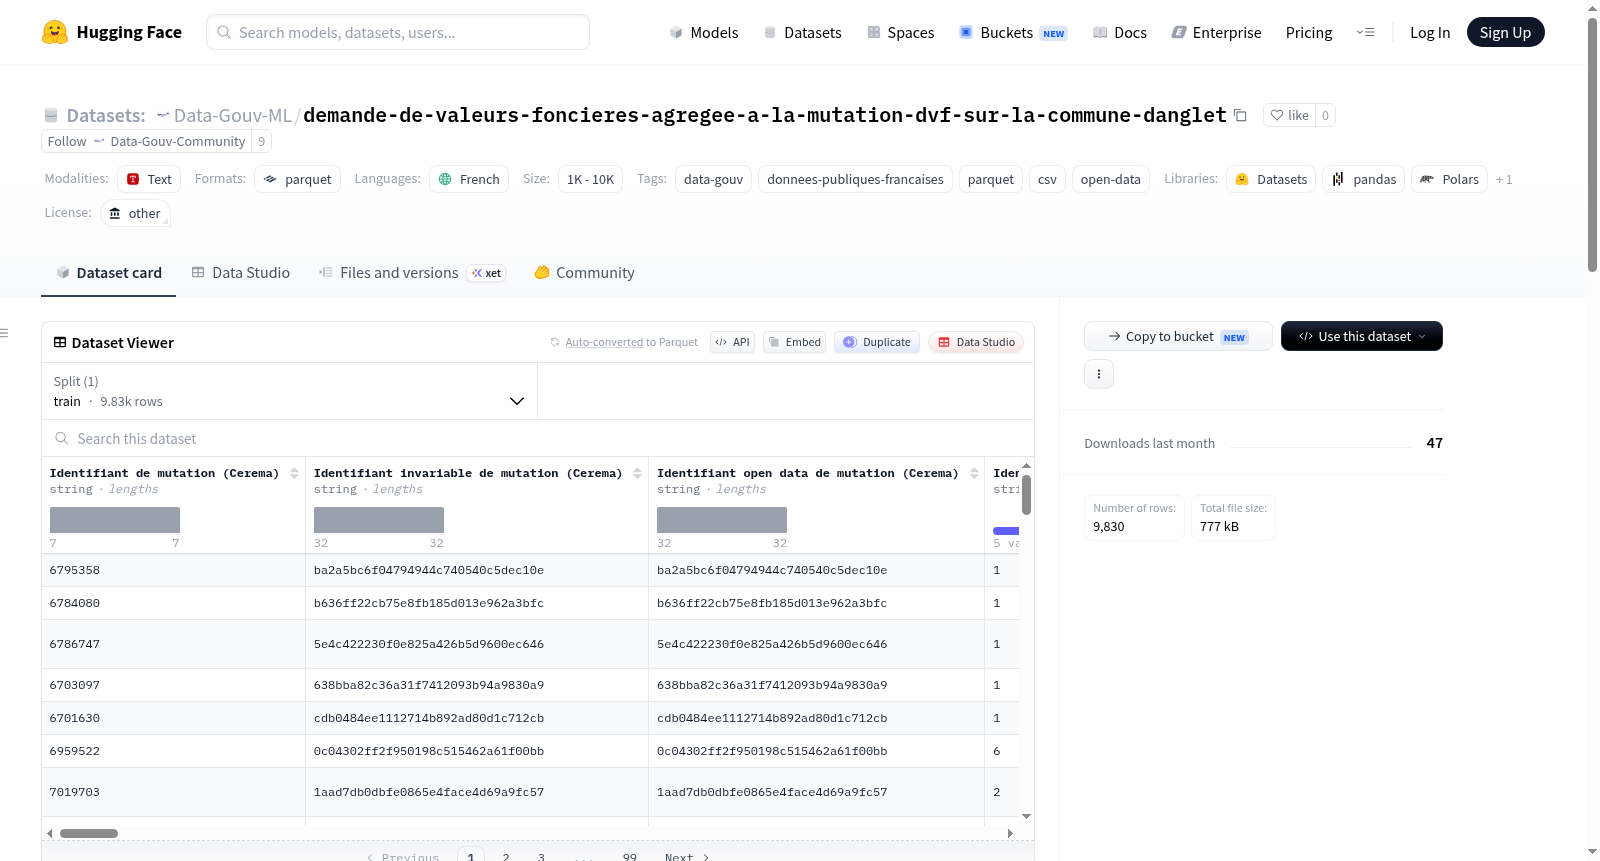Click the Identifiant open data histogram bar
Screen dimensions: 1600x861
tap(722, 520)
